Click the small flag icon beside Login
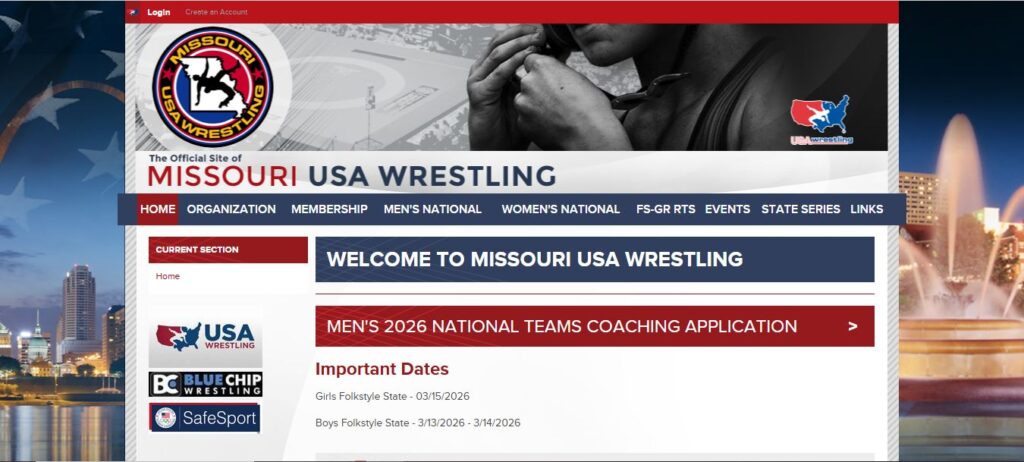 (134, 12)
